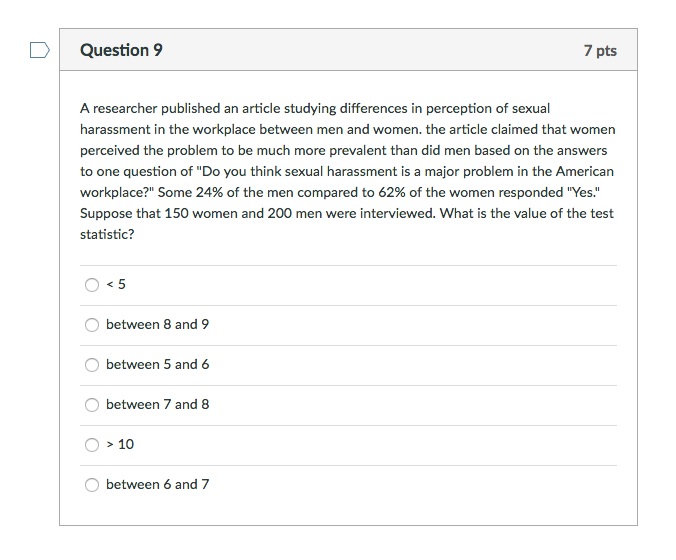
Task: Flag Question 9 with the bookmark icon
Action: [40, 50]
